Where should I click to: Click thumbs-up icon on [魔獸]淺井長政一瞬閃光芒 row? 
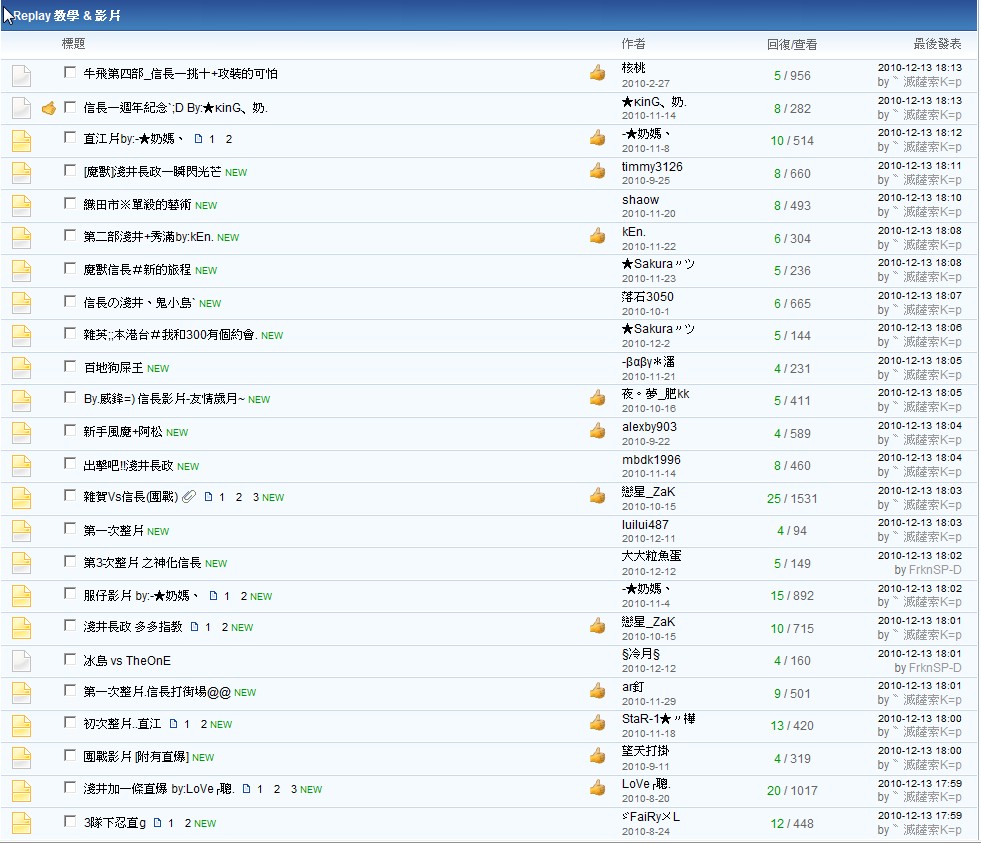pyautogui.click(x=597, y=170)
